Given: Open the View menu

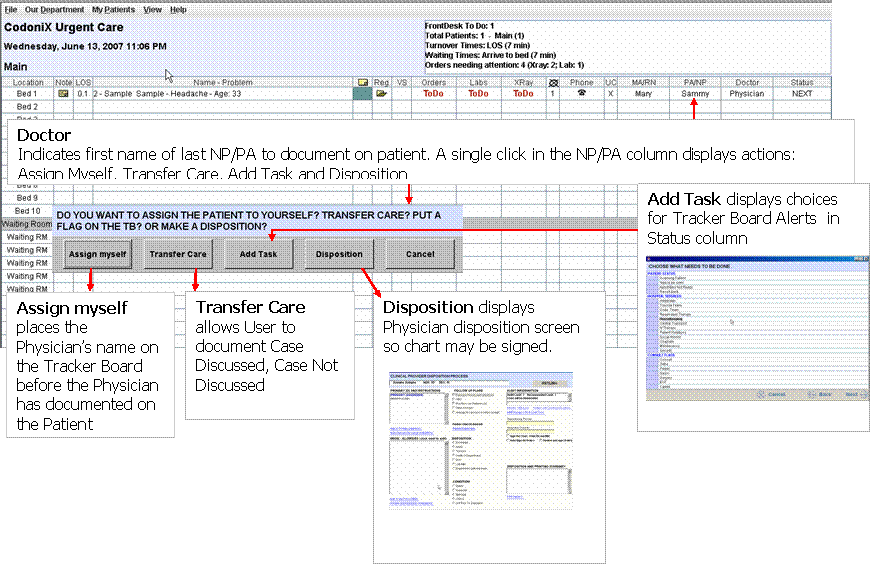Looking at the screenshot, I should pyautogui.click(x=152, y=9).
